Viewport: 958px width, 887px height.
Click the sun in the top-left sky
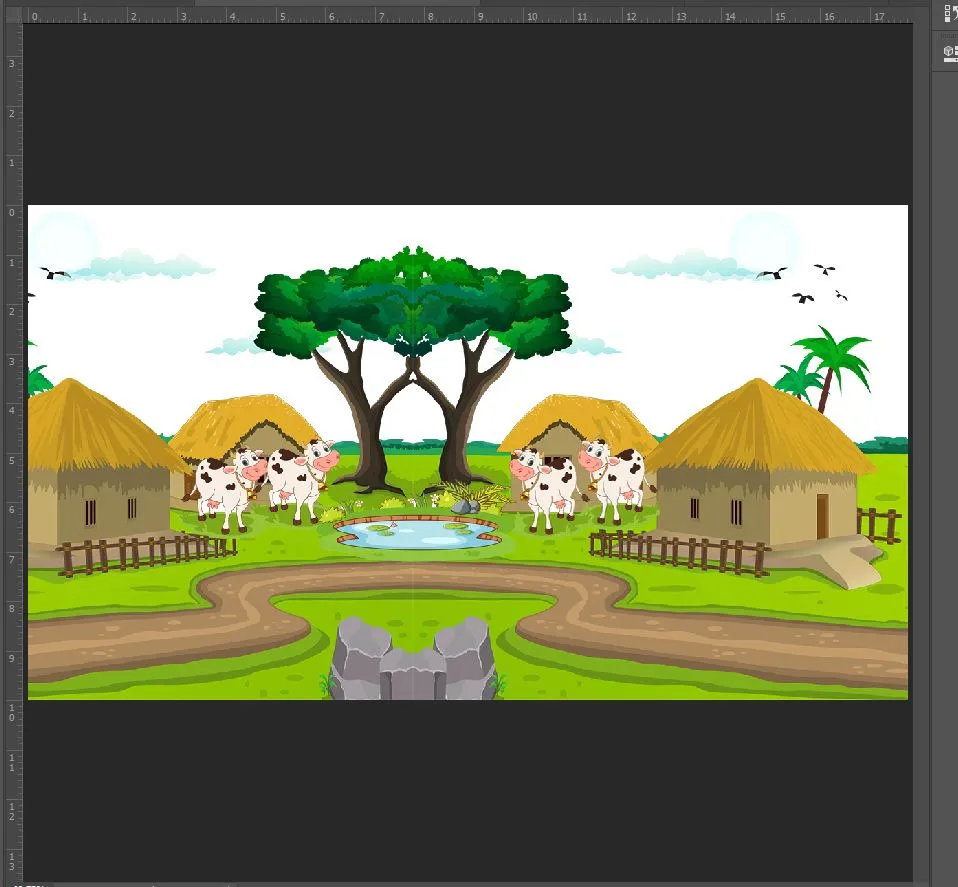[x=62, y=240]
